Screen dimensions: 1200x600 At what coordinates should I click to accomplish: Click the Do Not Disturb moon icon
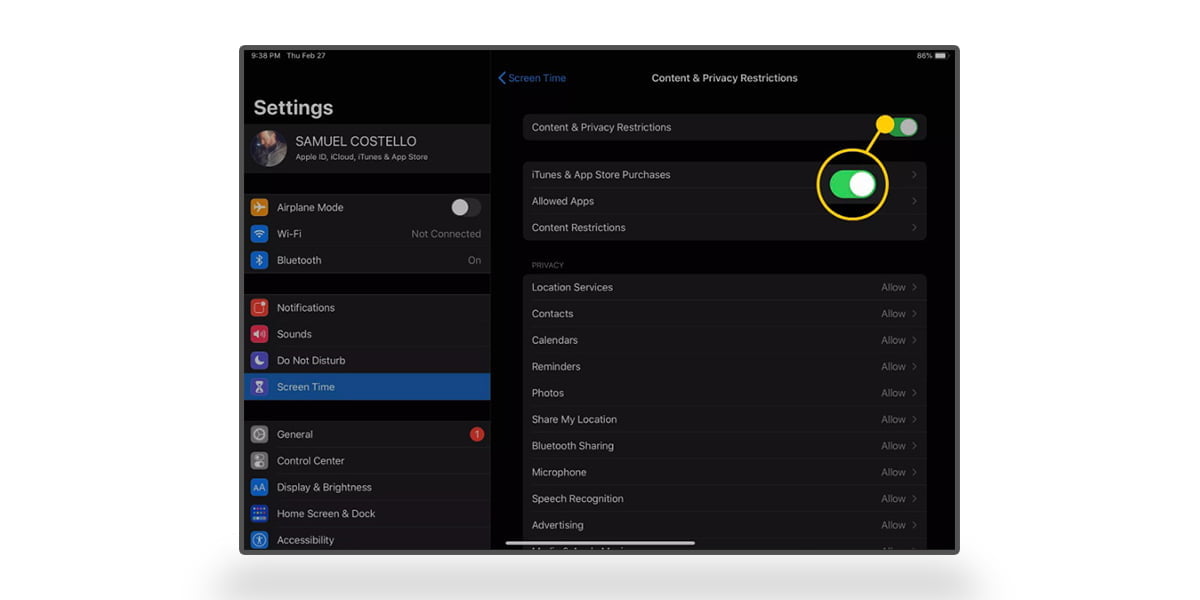tap(260, 360)
